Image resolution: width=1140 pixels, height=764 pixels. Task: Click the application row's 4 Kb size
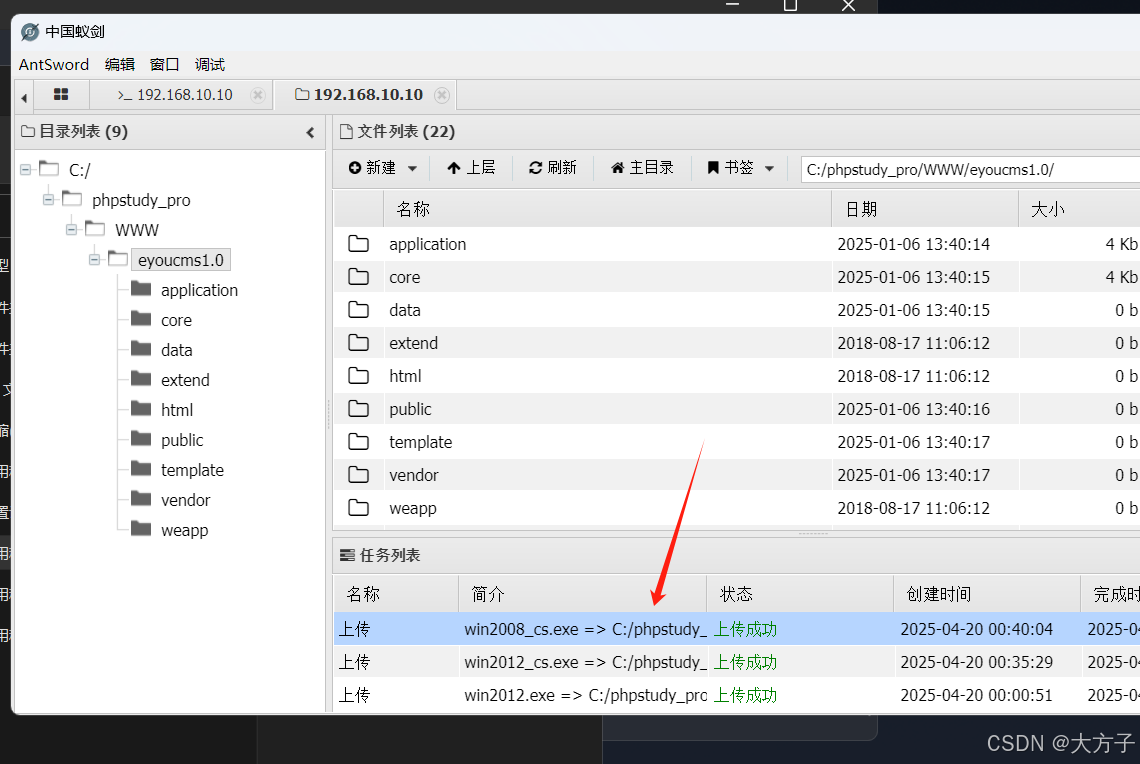tap(1121, 244)
